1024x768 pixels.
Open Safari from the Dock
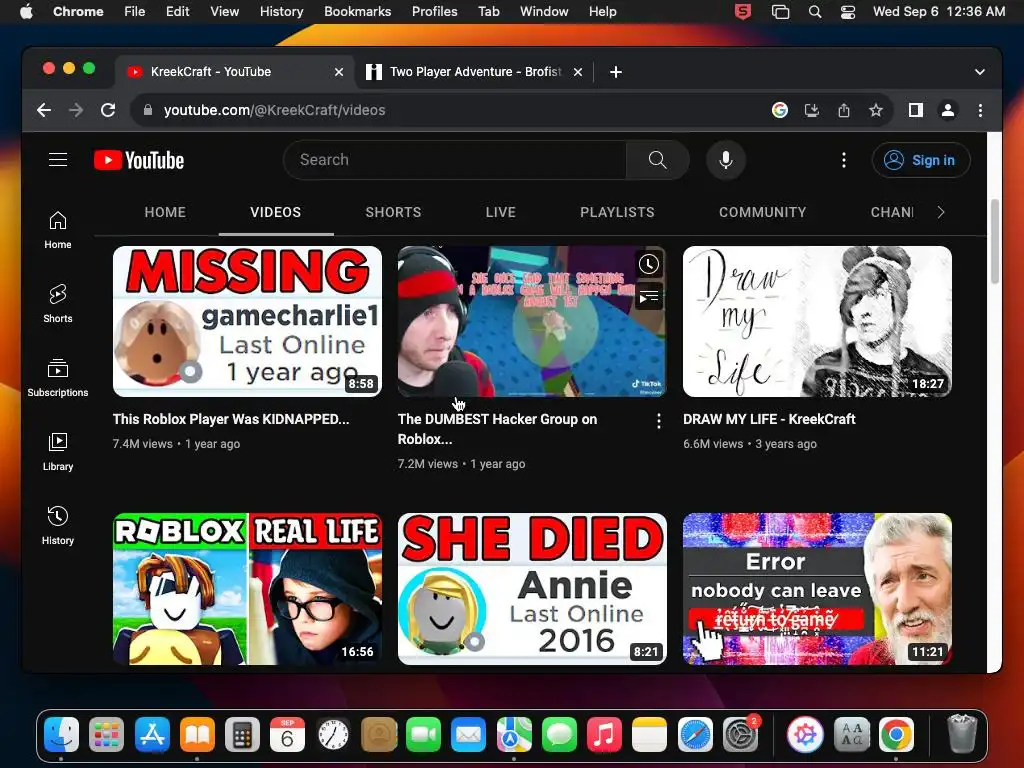[695, 735]
